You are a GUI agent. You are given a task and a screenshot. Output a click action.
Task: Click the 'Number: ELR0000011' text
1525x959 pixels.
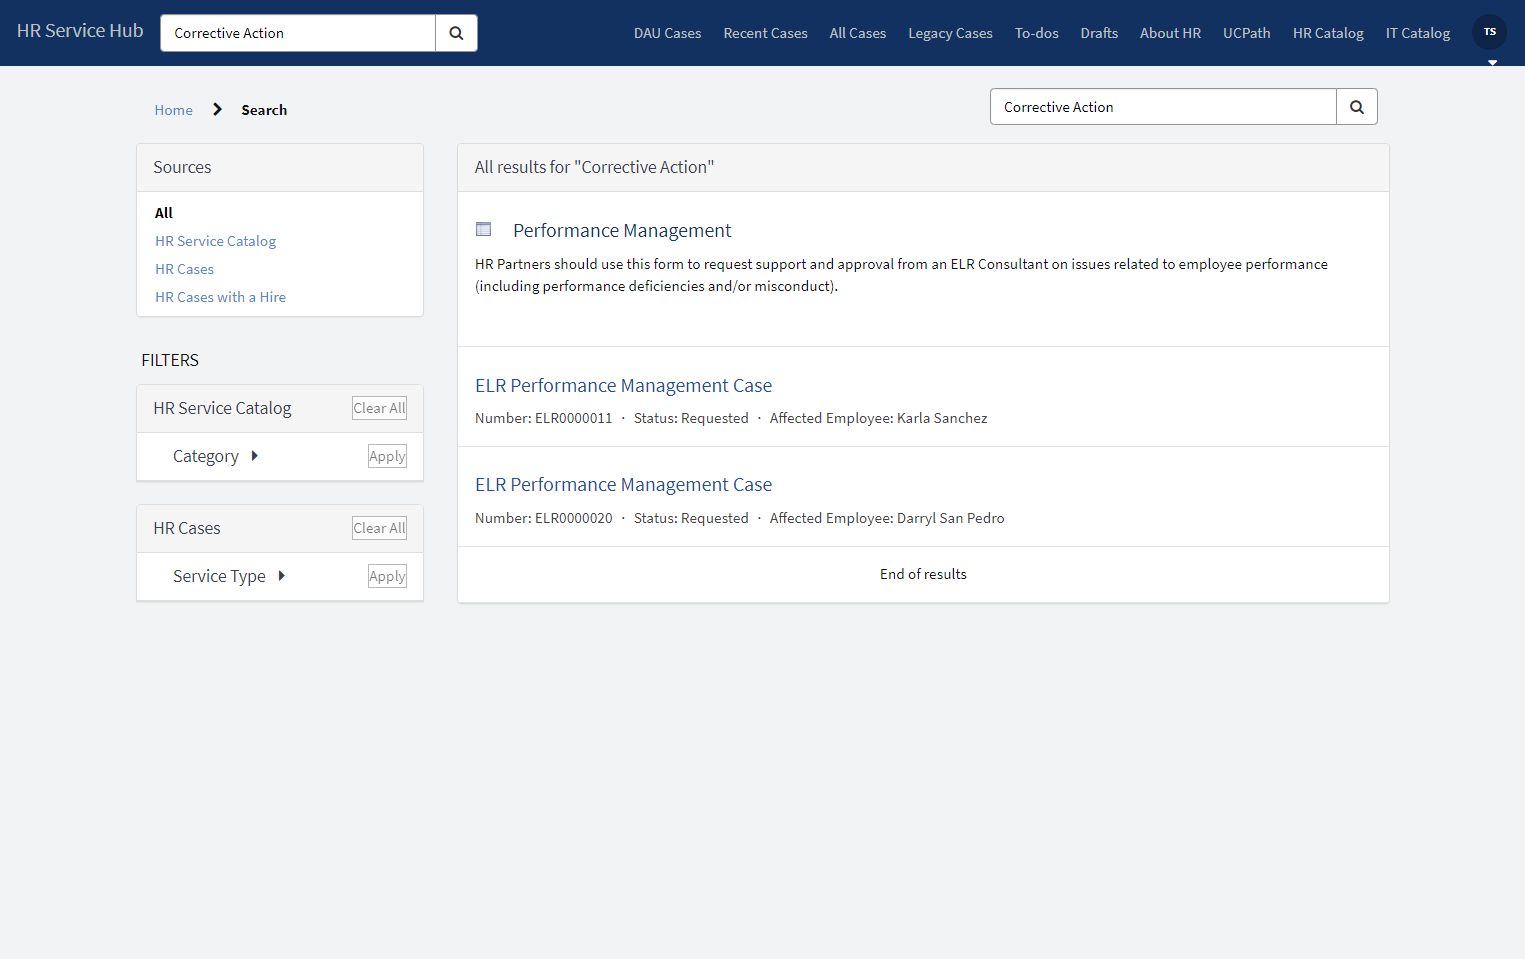pyautogui.click(x=543, y=418)
